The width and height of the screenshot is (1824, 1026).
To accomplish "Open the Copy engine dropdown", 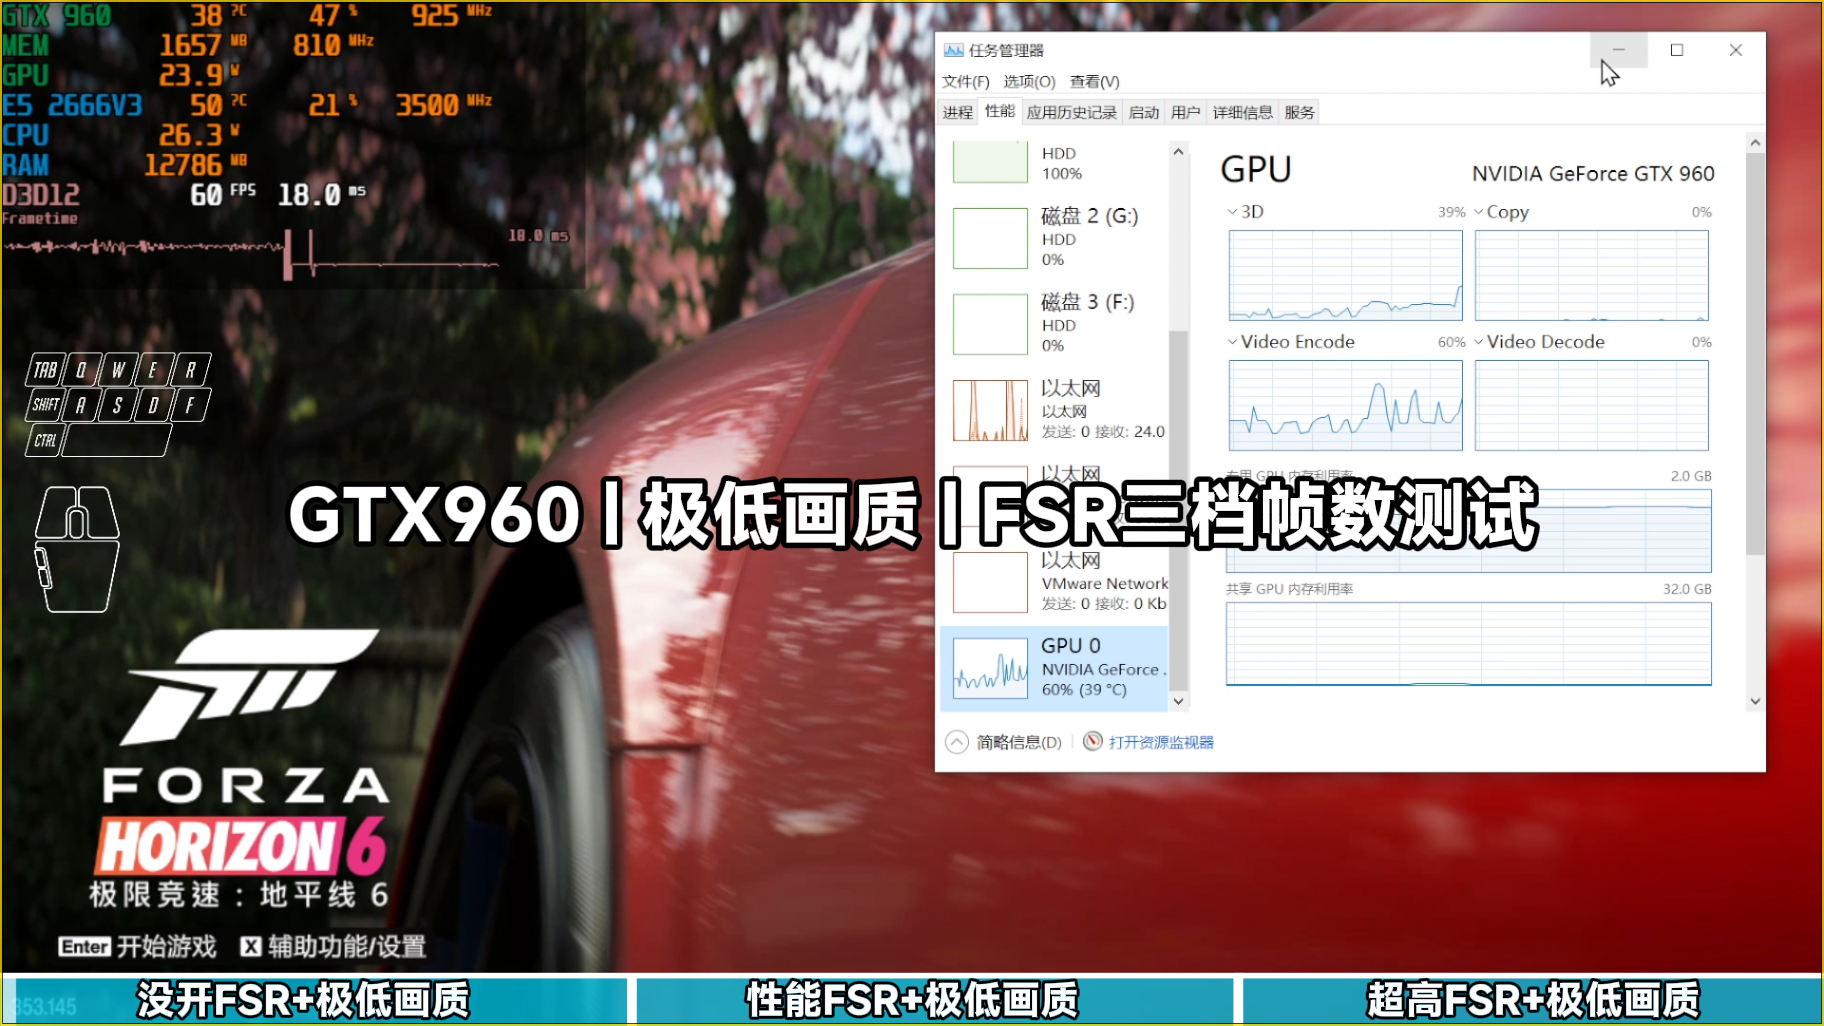I will 1501,212.
